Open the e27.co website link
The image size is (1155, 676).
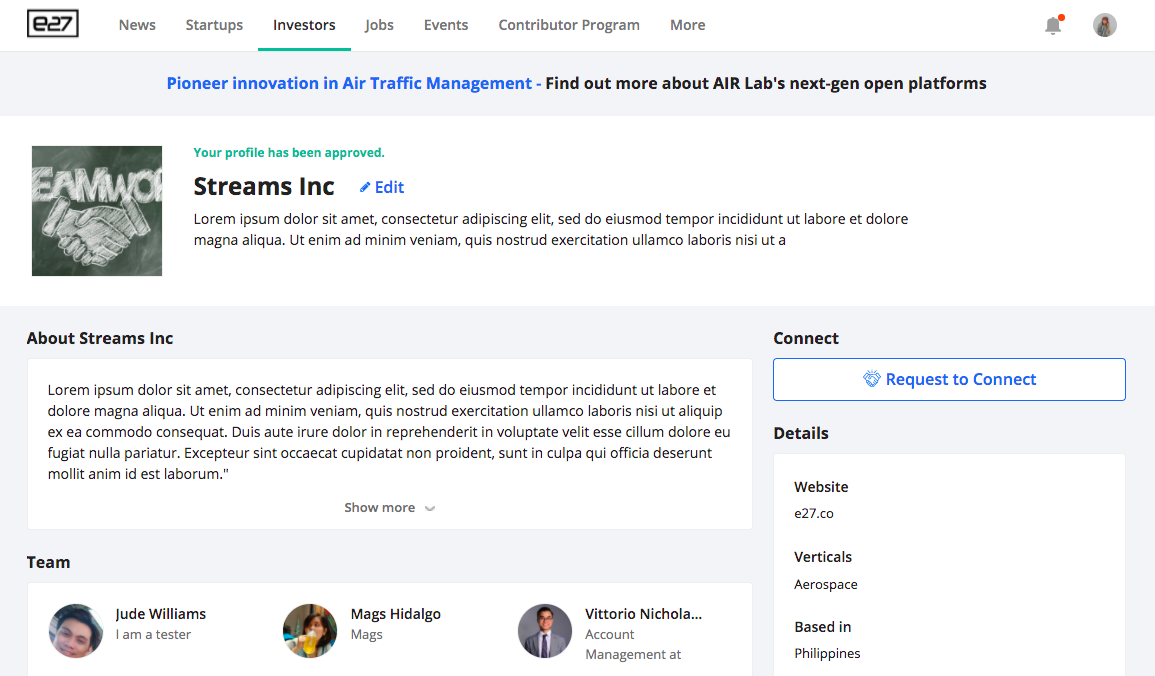(x=814, y=513)
